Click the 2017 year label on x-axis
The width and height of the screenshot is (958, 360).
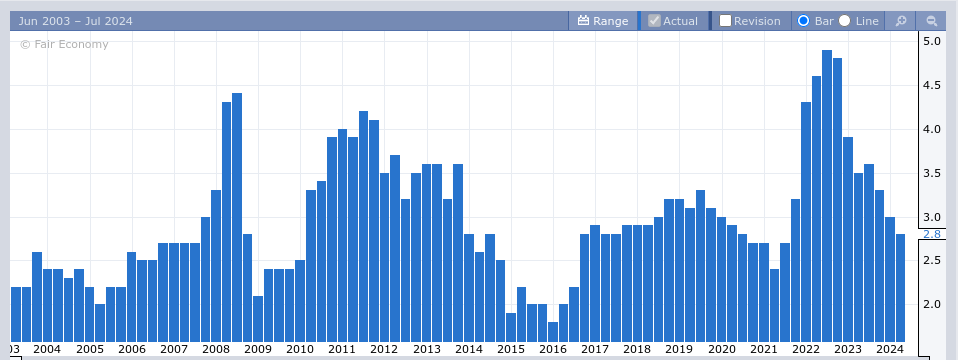pyautogui.click(x=595, y=350)
